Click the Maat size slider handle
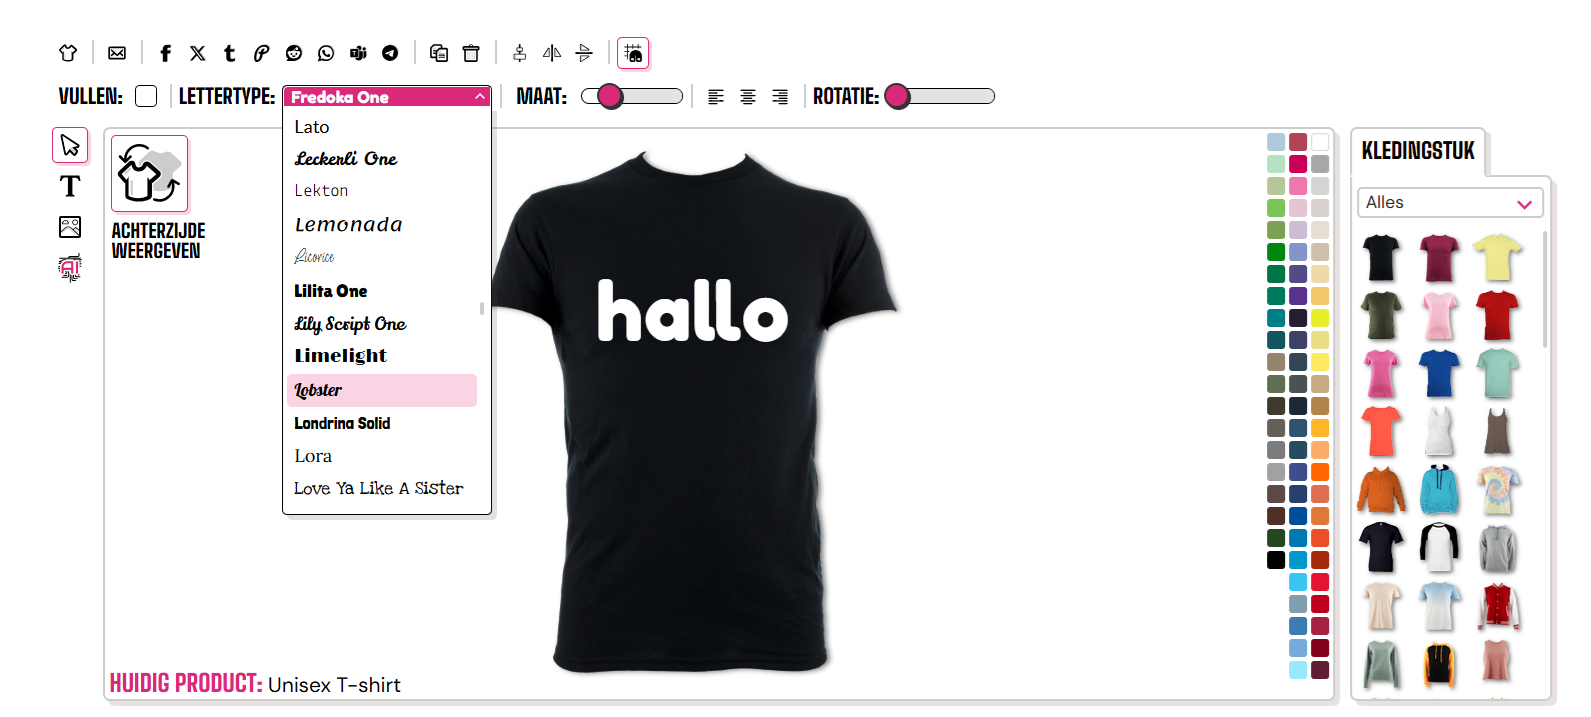Viewport: 1591px width, 717px height. click(x=610, y=96)
